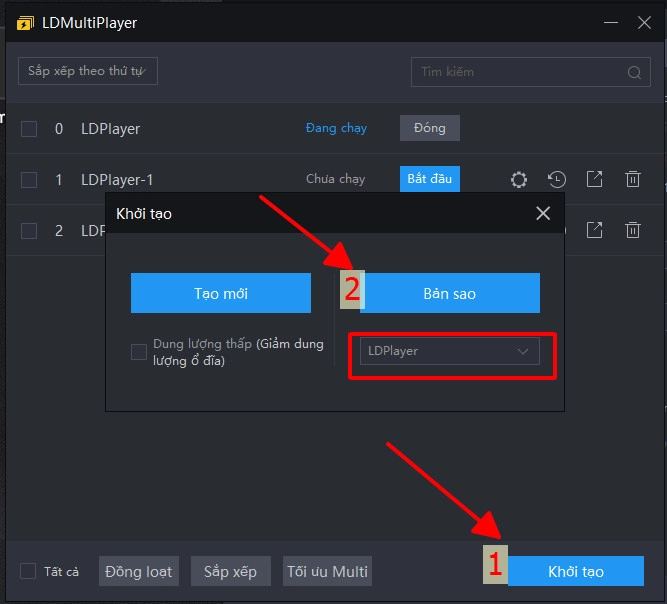Click LDMultiPlayer logo icon in title bar
The image size is (667, 604).
[24, 22]
